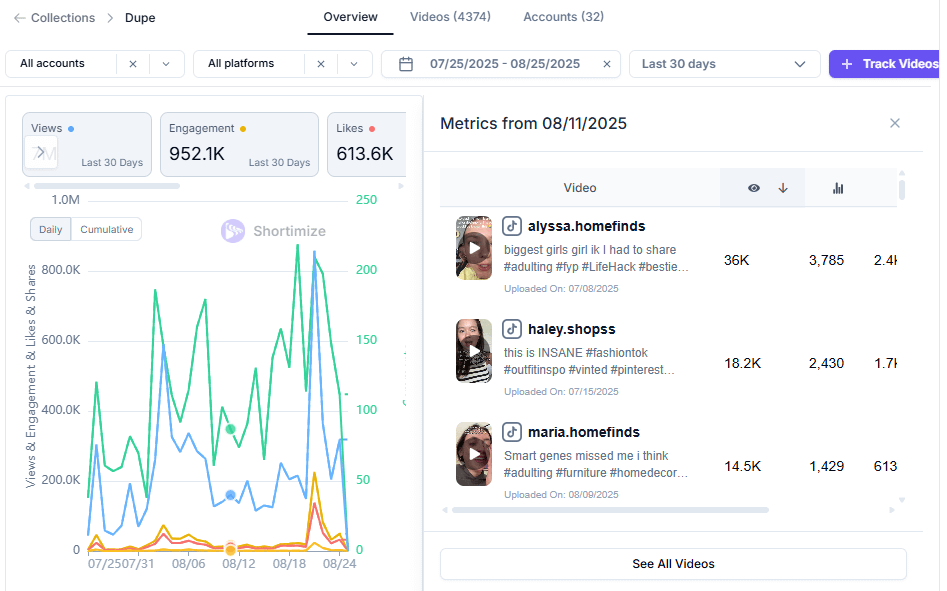The height and width of the screenshot is (591, 947).
Task: Close the Metrics from 08/11/2025 panel
Action: [895, 123]
